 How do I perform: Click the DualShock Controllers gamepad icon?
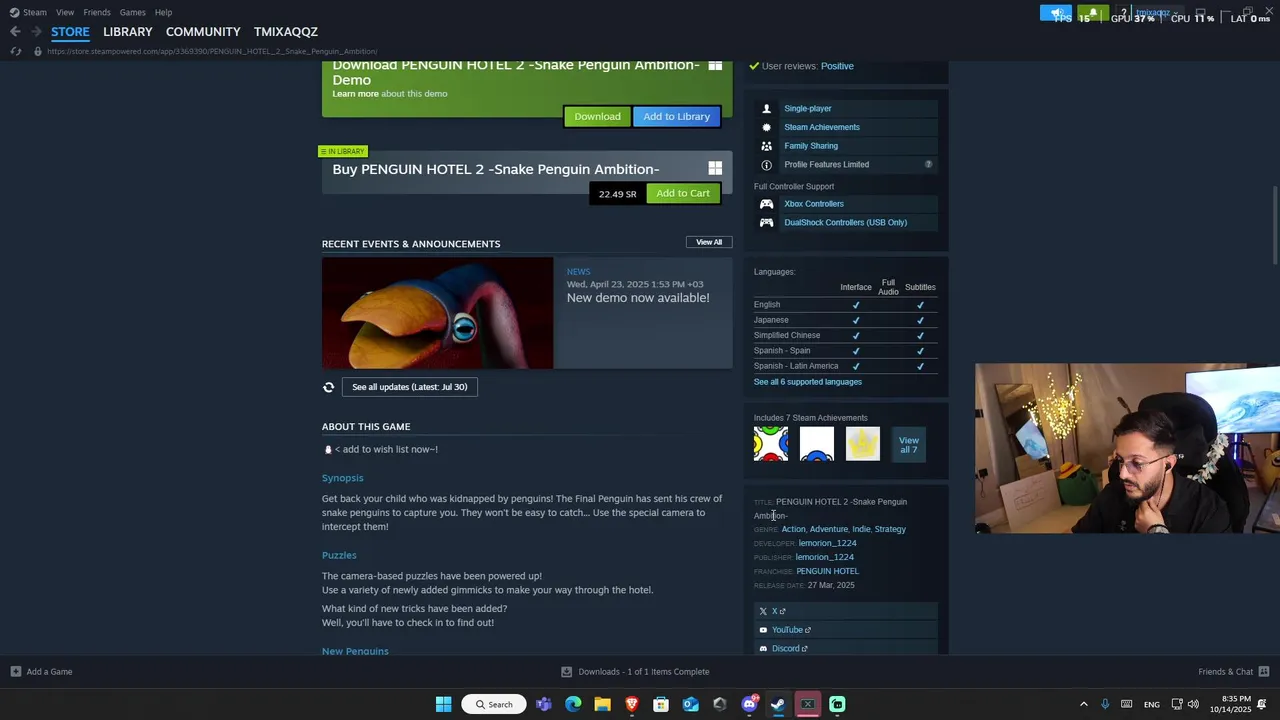(767, 223)
